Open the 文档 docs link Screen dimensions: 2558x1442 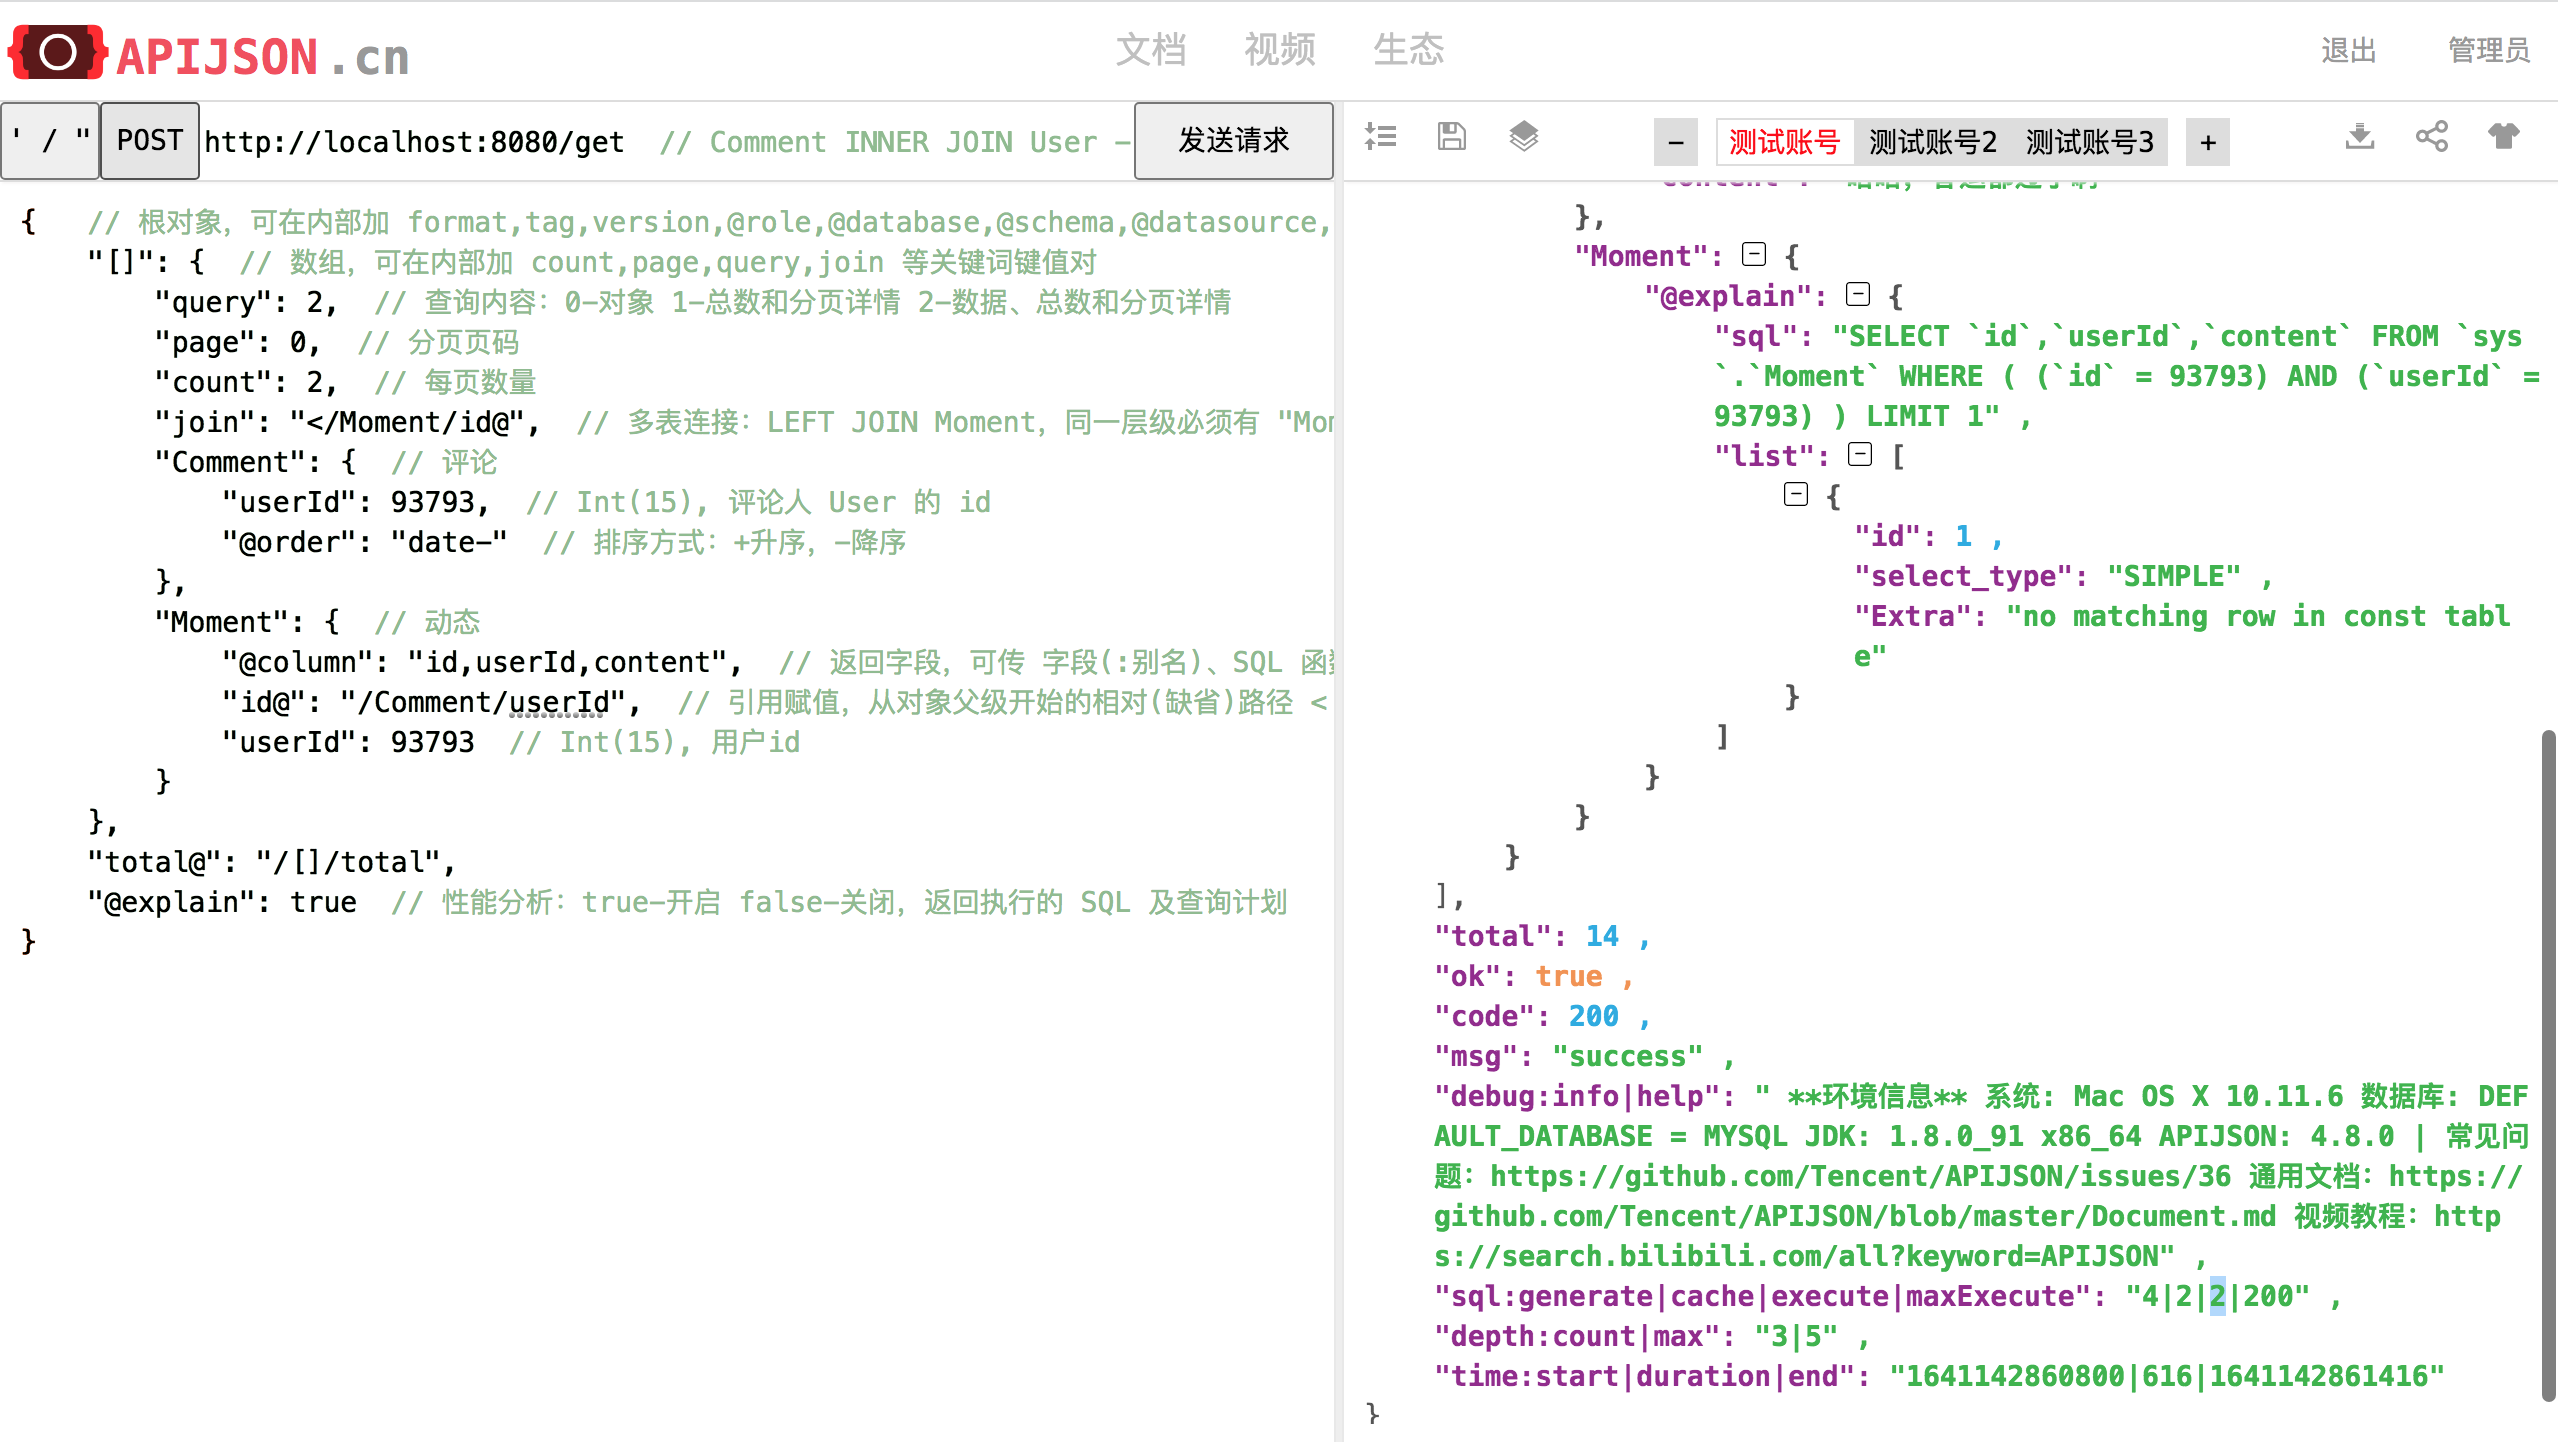tap(1150, 50)
